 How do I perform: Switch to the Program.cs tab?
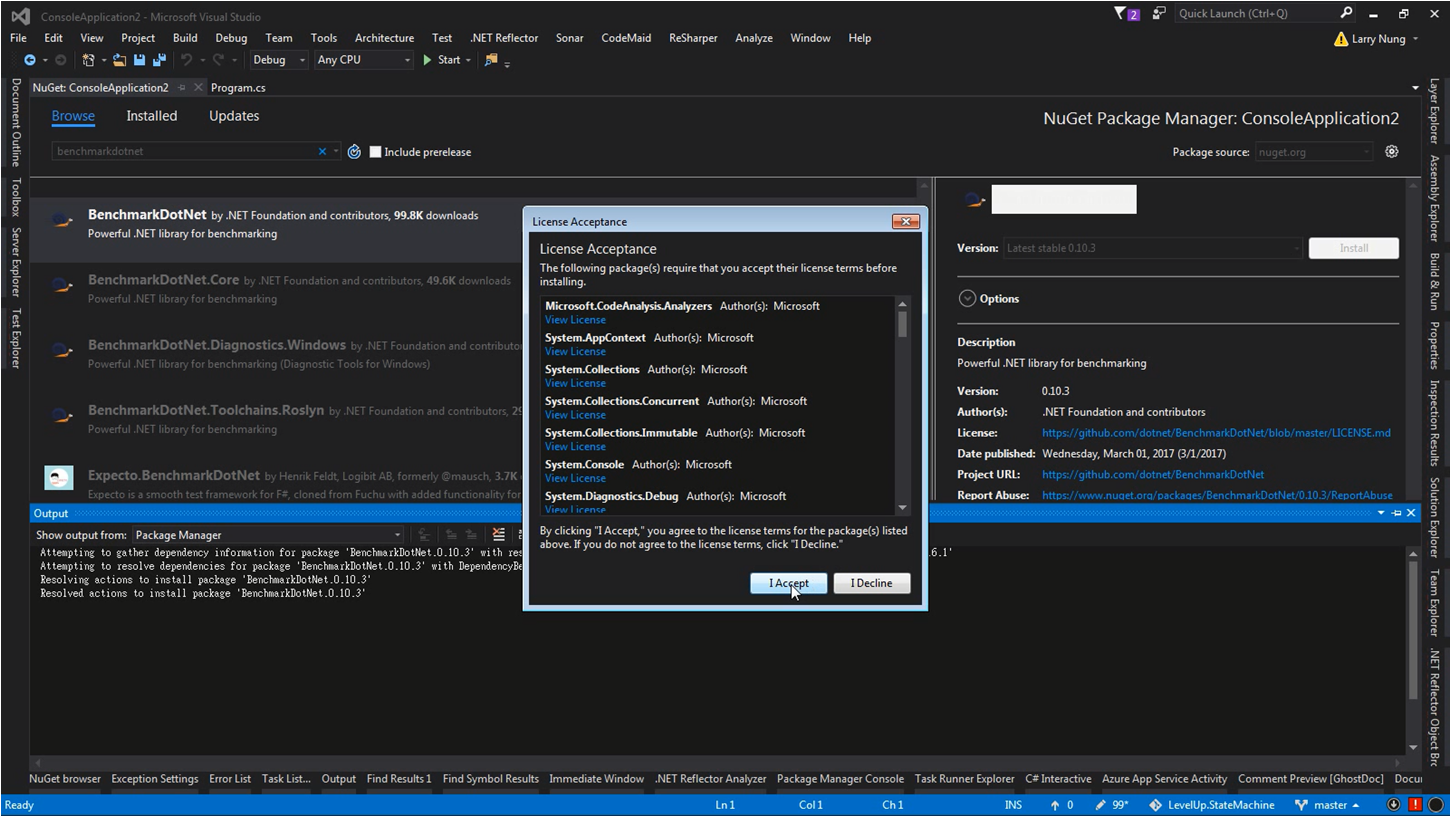coord(238,88)
